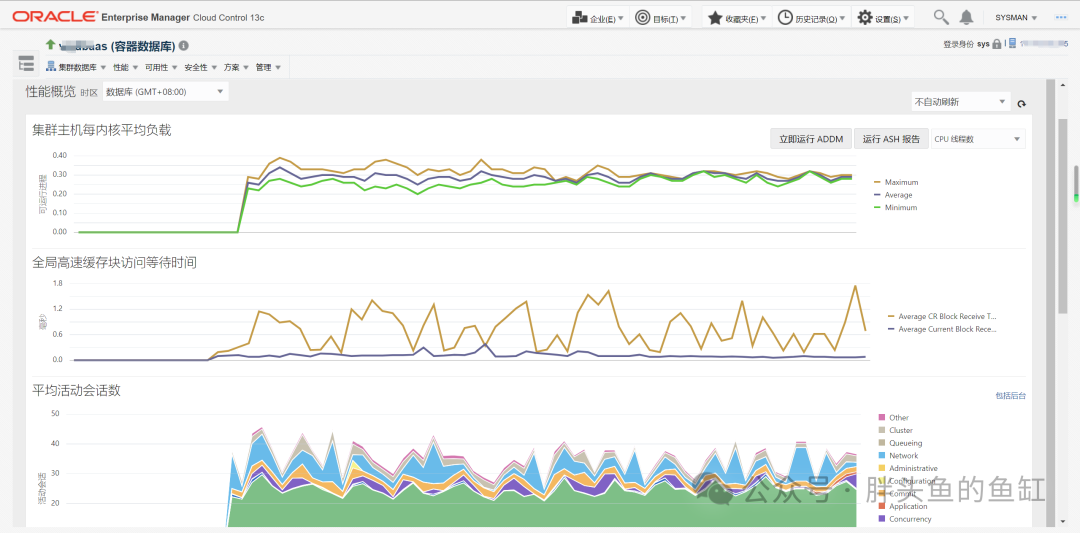Screen dimensions: 1080x533
Task: Click the 全局高速缓存块访问等待时间 heading
Action: click(x=115, y=262)
